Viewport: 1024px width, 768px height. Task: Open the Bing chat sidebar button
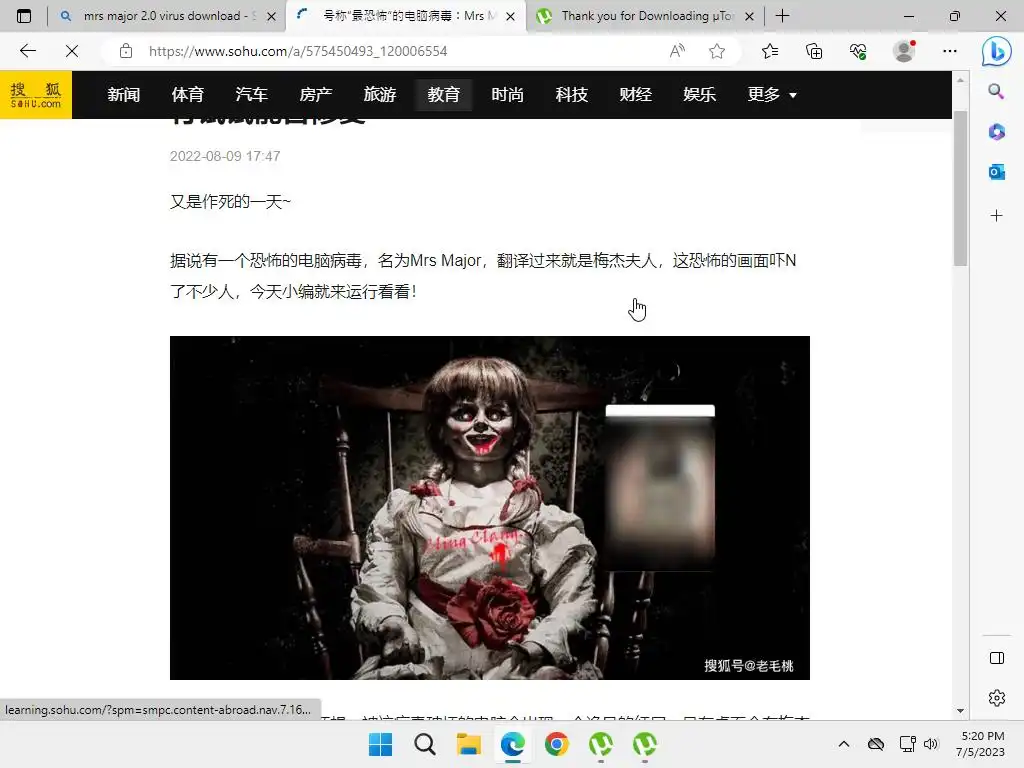[997, 52]
